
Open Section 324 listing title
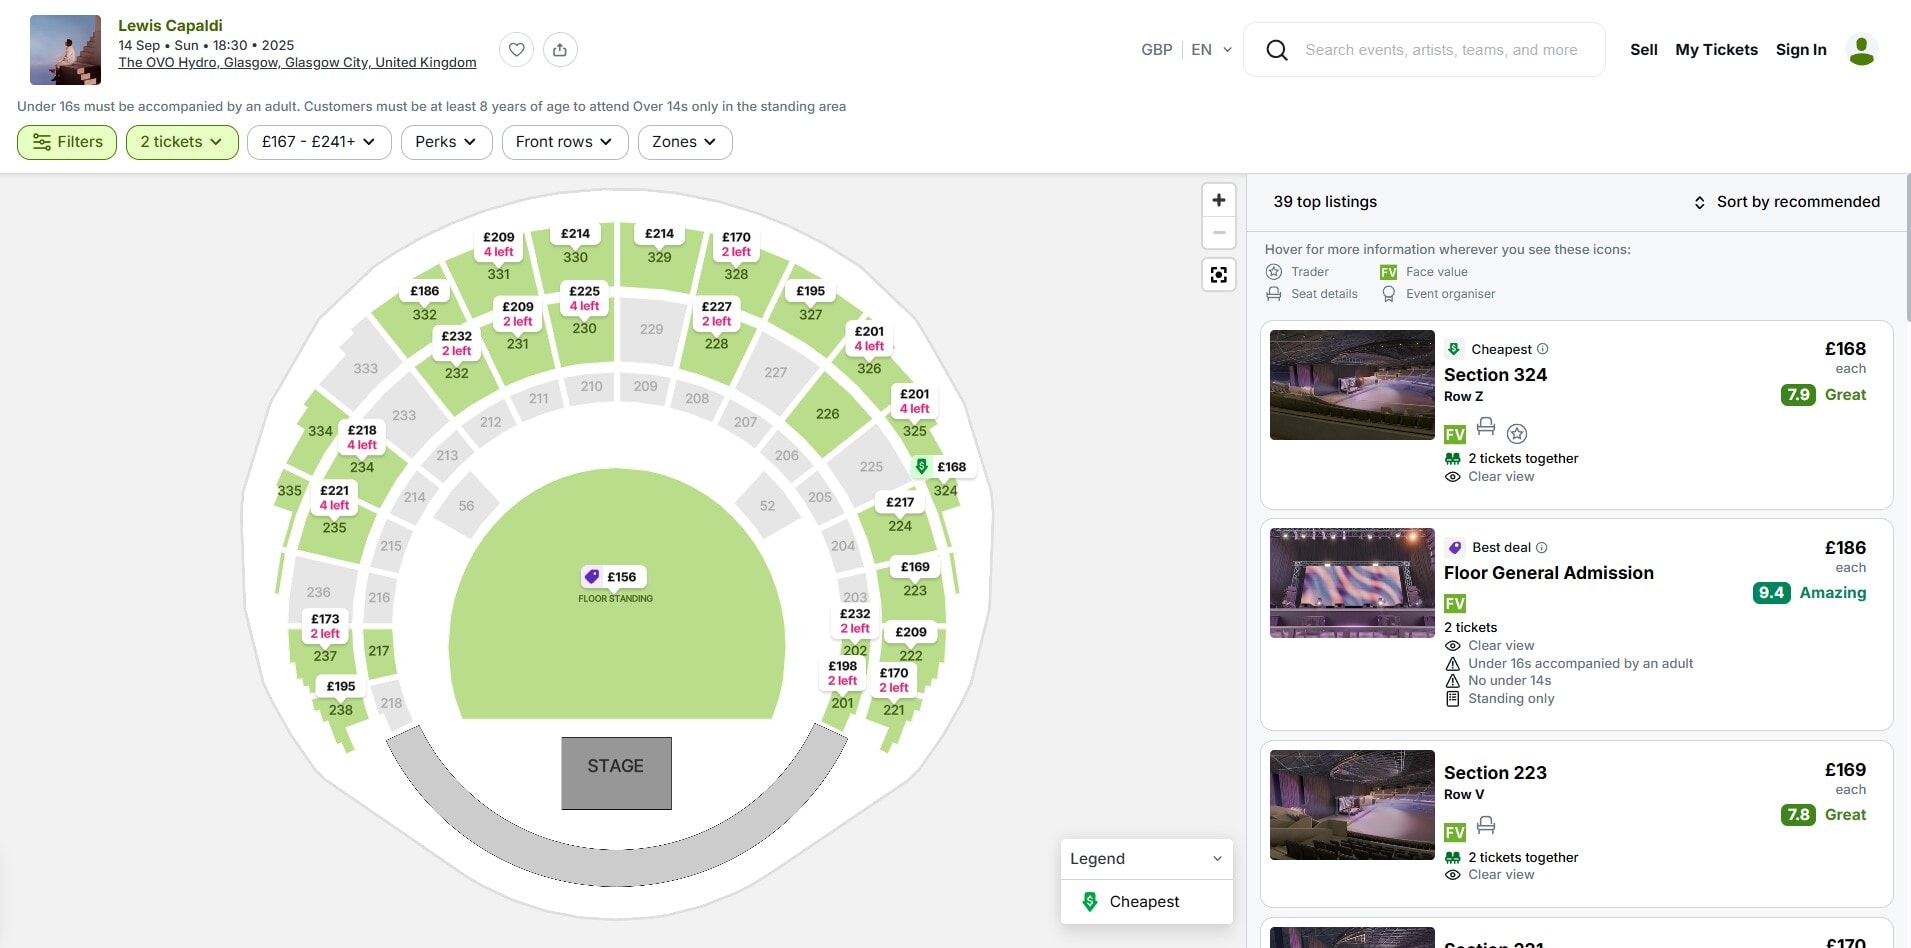pyautogui.click(x=1495, y=375)
